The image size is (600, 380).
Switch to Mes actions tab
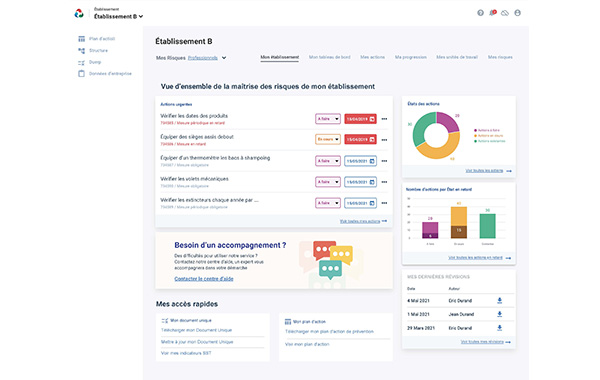coord(372,57)
